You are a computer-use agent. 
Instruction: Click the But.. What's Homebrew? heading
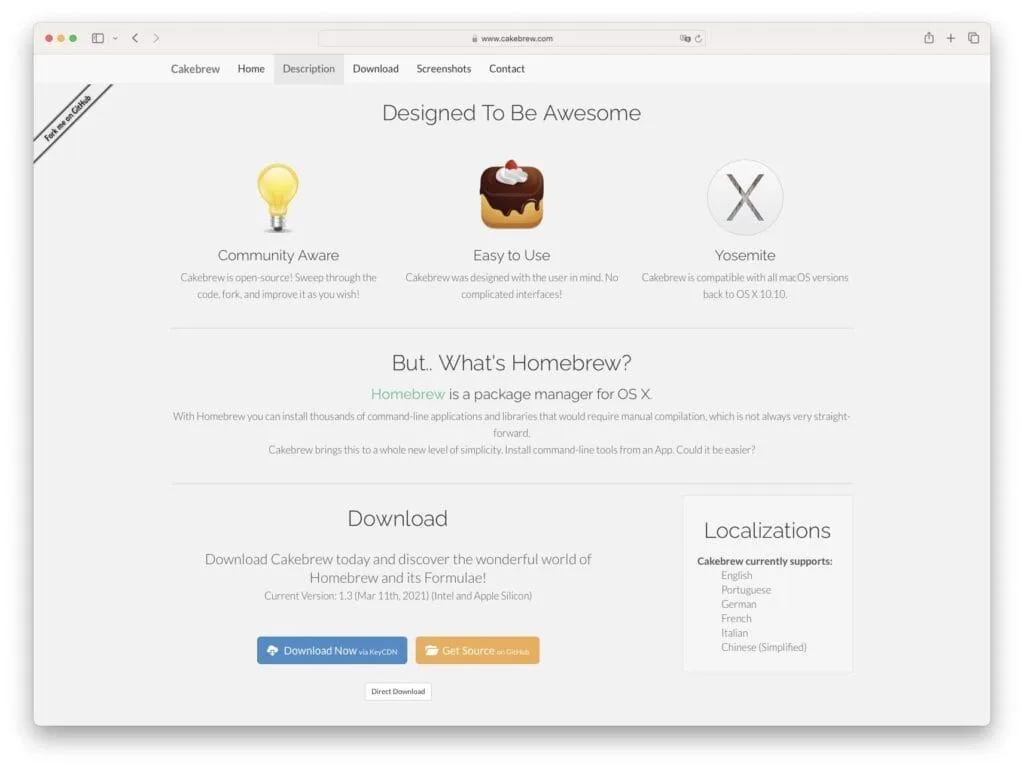(511, 362)
